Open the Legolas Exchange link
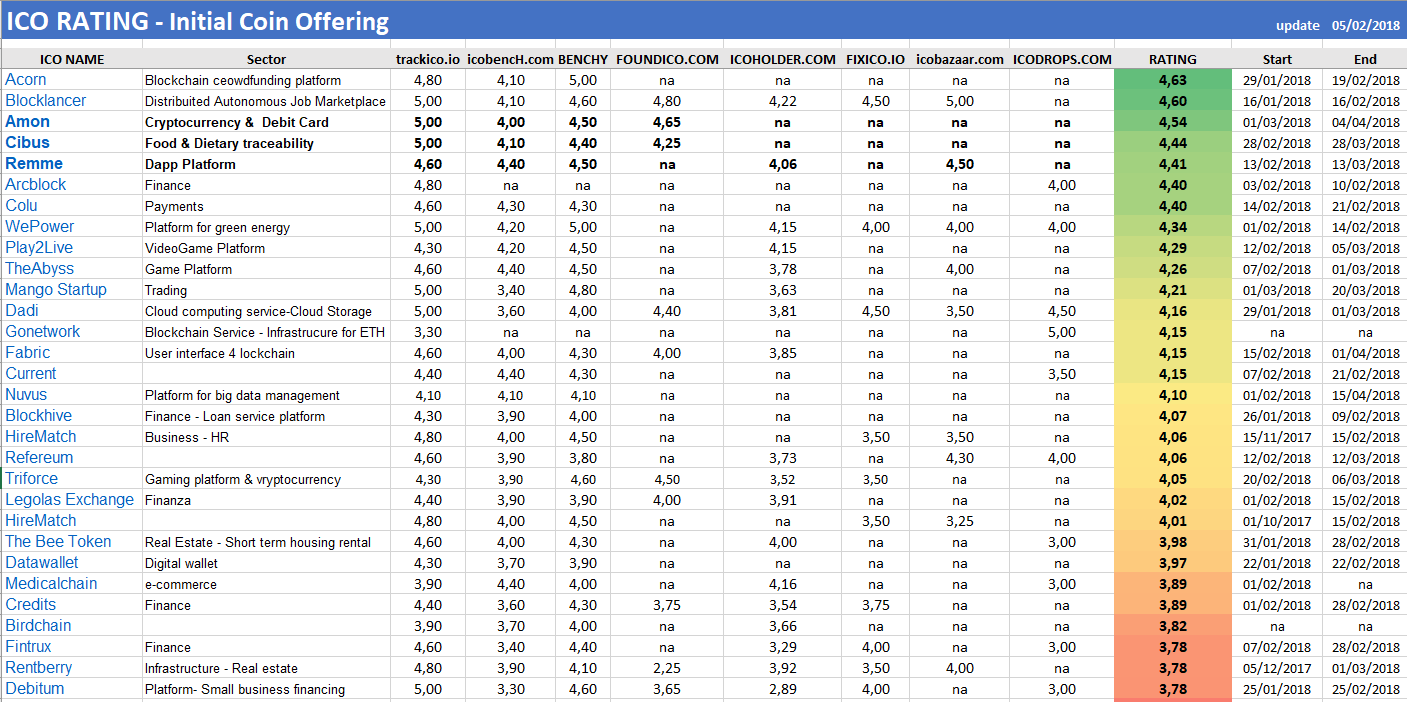The height and width of the screenshot is (702, 1407). tap(70, 500)
